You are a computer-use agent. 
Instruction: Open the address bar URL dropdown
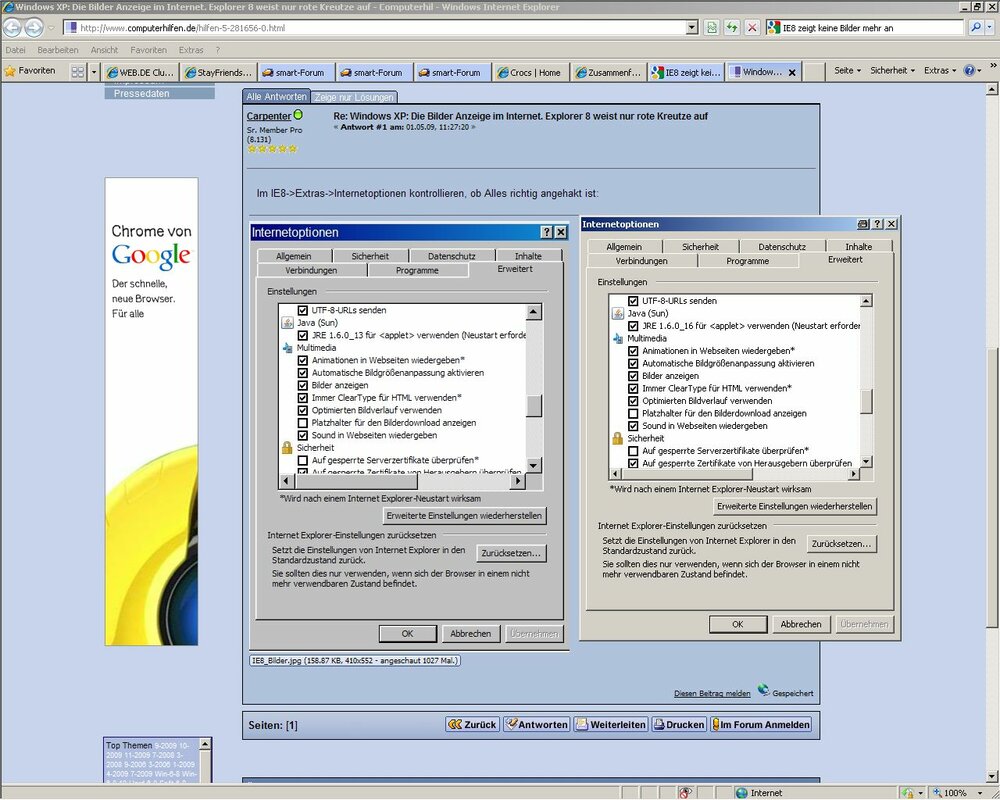coord(692,28)
